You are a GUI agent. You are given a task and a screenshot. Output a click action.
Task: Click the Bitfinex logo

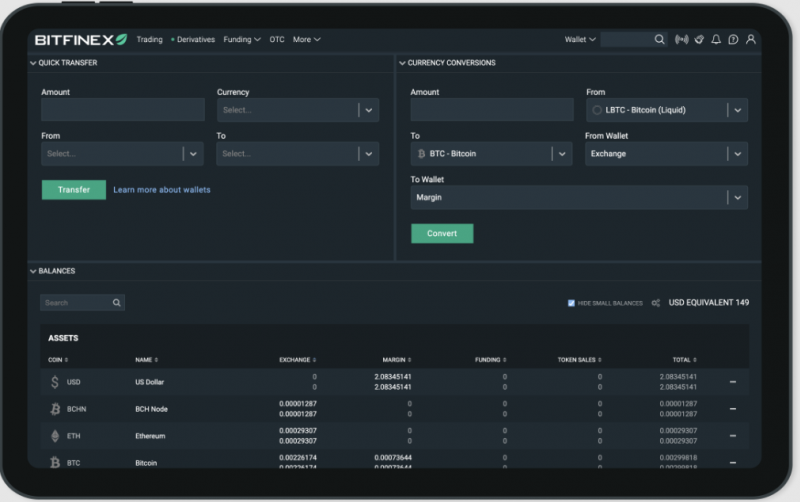pos(81,40)
